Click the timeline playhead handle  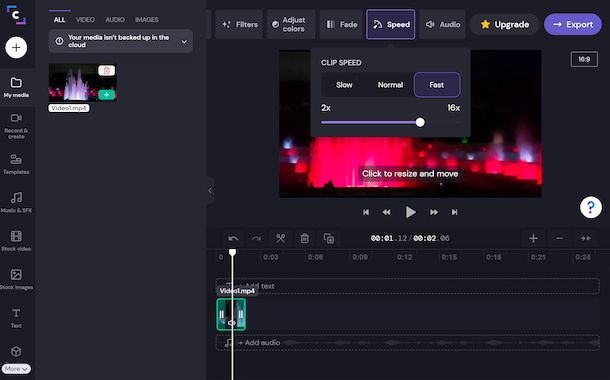point(232,253)
